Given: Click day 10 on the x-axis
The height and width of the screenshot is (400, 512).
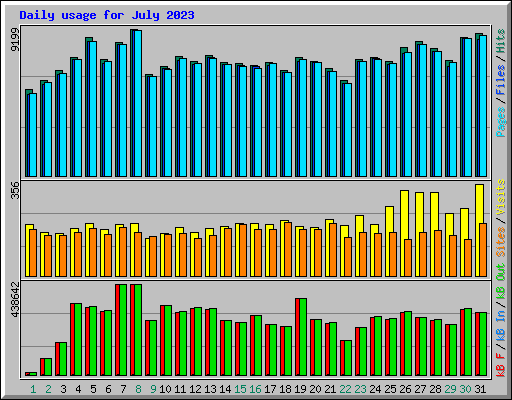Looking at the screenshot, I should point(165,389).
